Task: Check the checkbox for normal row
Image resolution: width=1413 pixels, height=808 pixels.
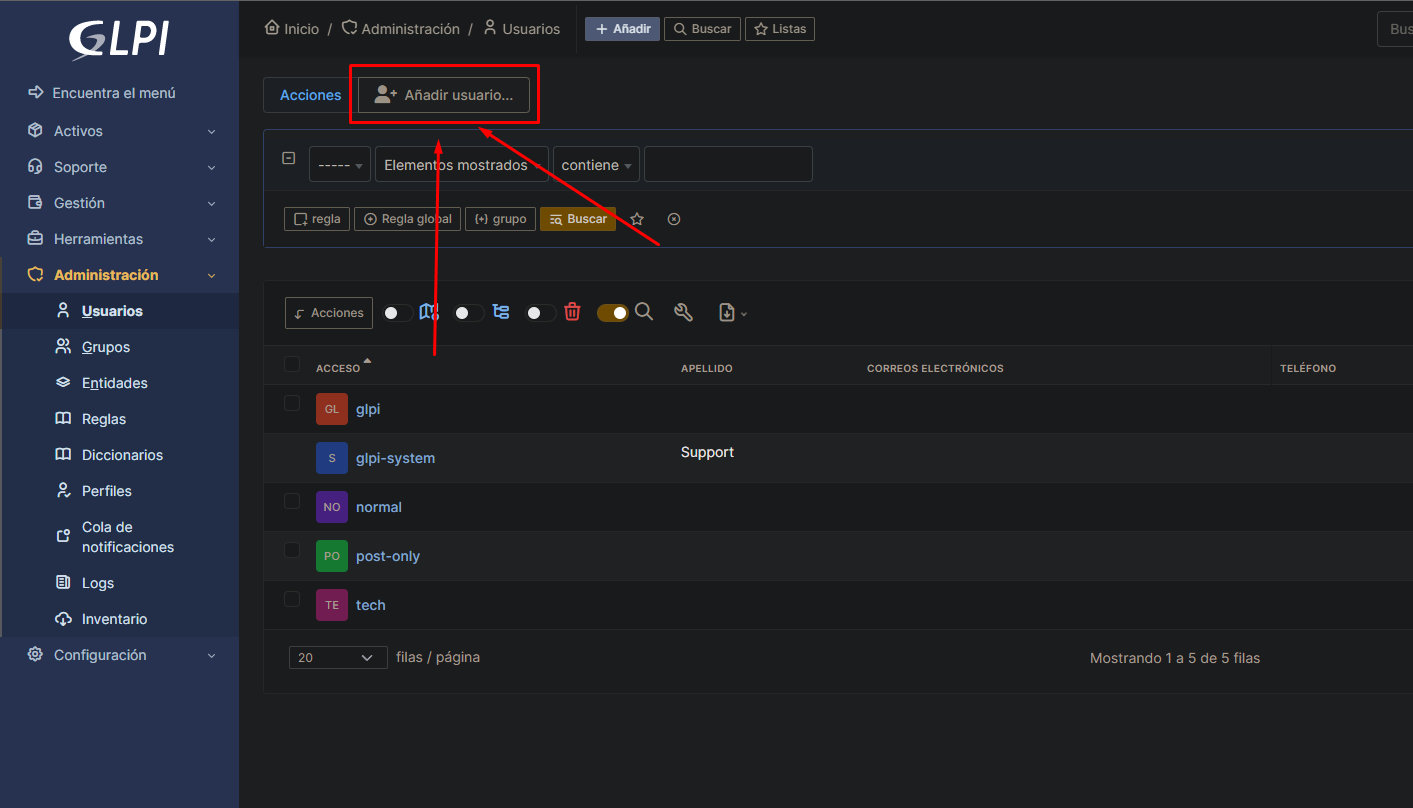Action: [x=292, y=501]
